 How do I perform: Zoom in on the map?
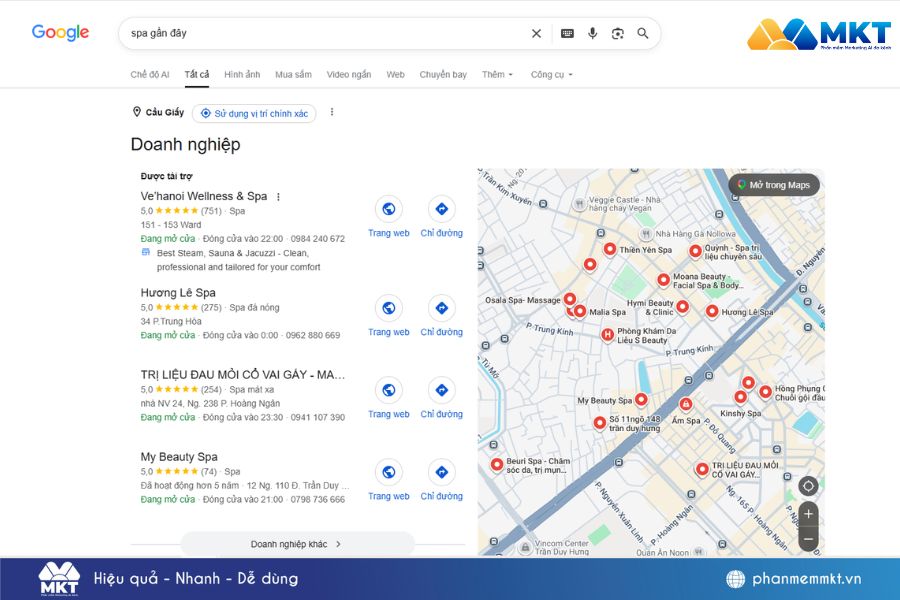(x=808, y=514)
